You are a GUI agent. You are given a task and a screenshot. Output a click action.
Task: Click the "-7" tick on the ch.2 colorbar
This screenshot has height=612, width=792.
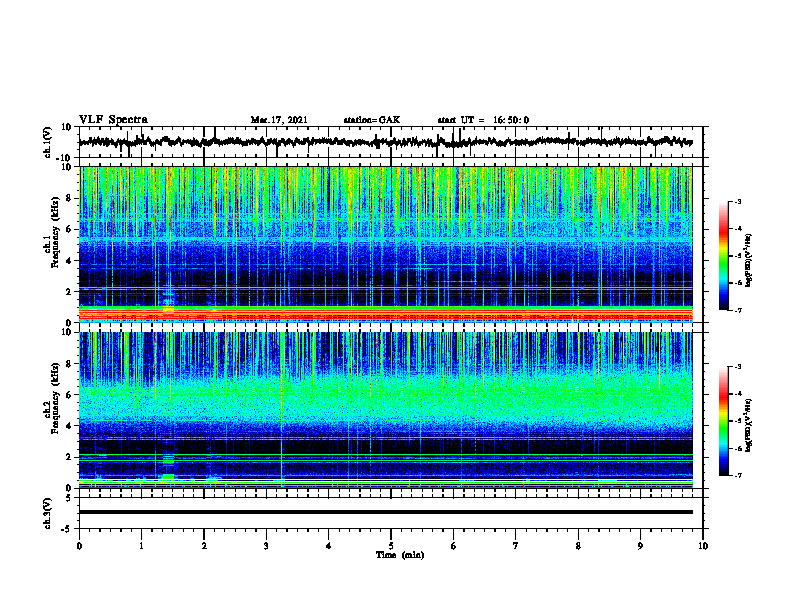(x=738, y=475)
